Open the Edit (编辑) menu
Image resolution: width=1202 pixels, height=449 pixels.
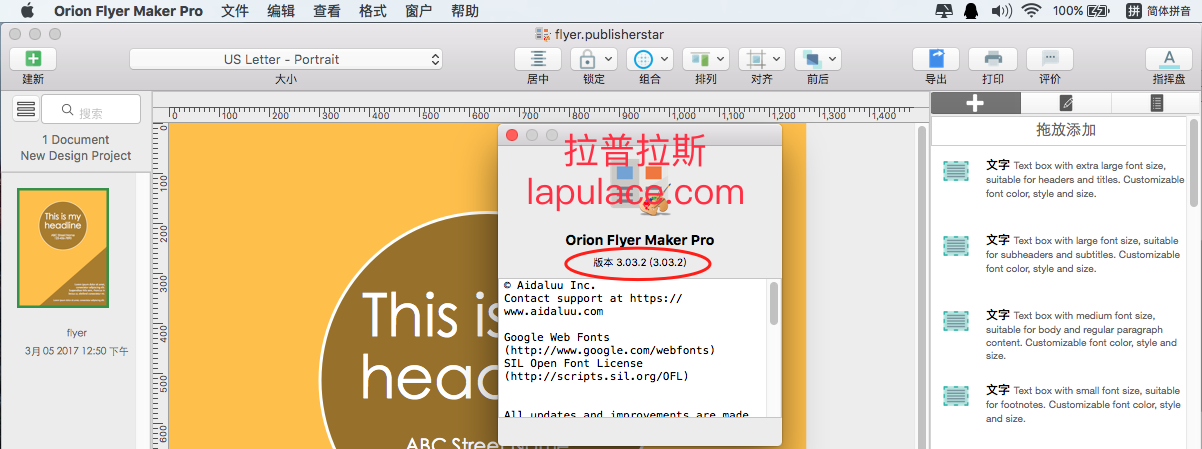281,11
